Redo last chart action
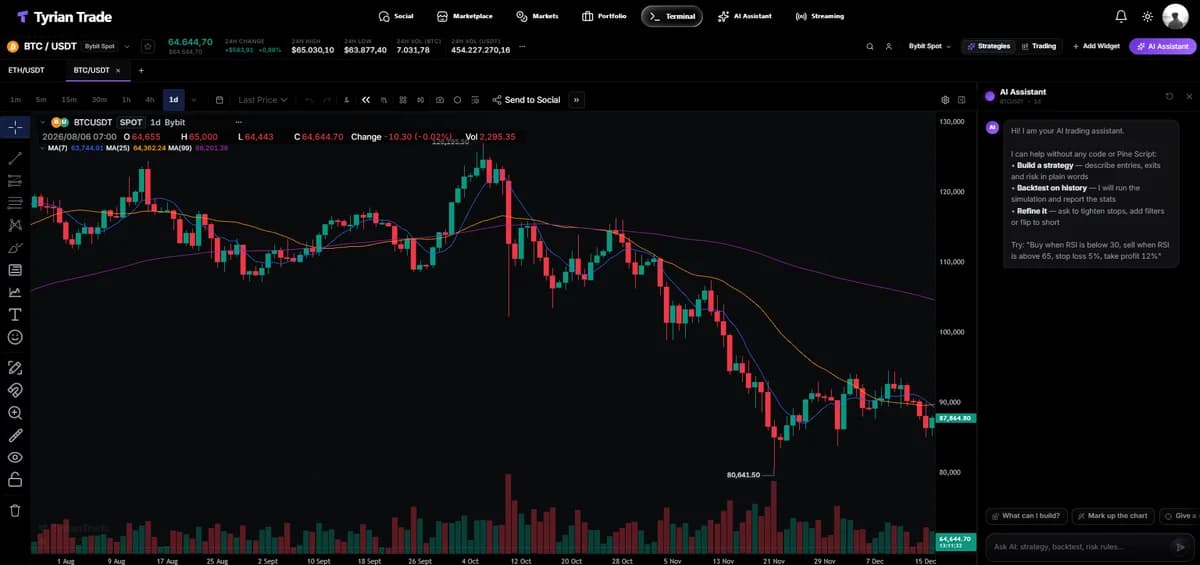The height and width of the screenshot is (565, 1200). [x=326, y=100]
